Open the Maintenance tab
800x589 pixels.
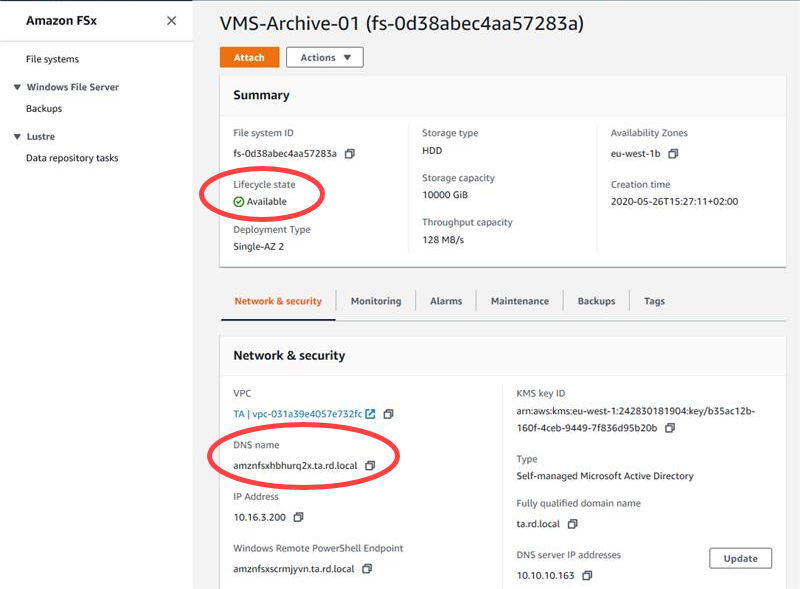coord(519,301)
